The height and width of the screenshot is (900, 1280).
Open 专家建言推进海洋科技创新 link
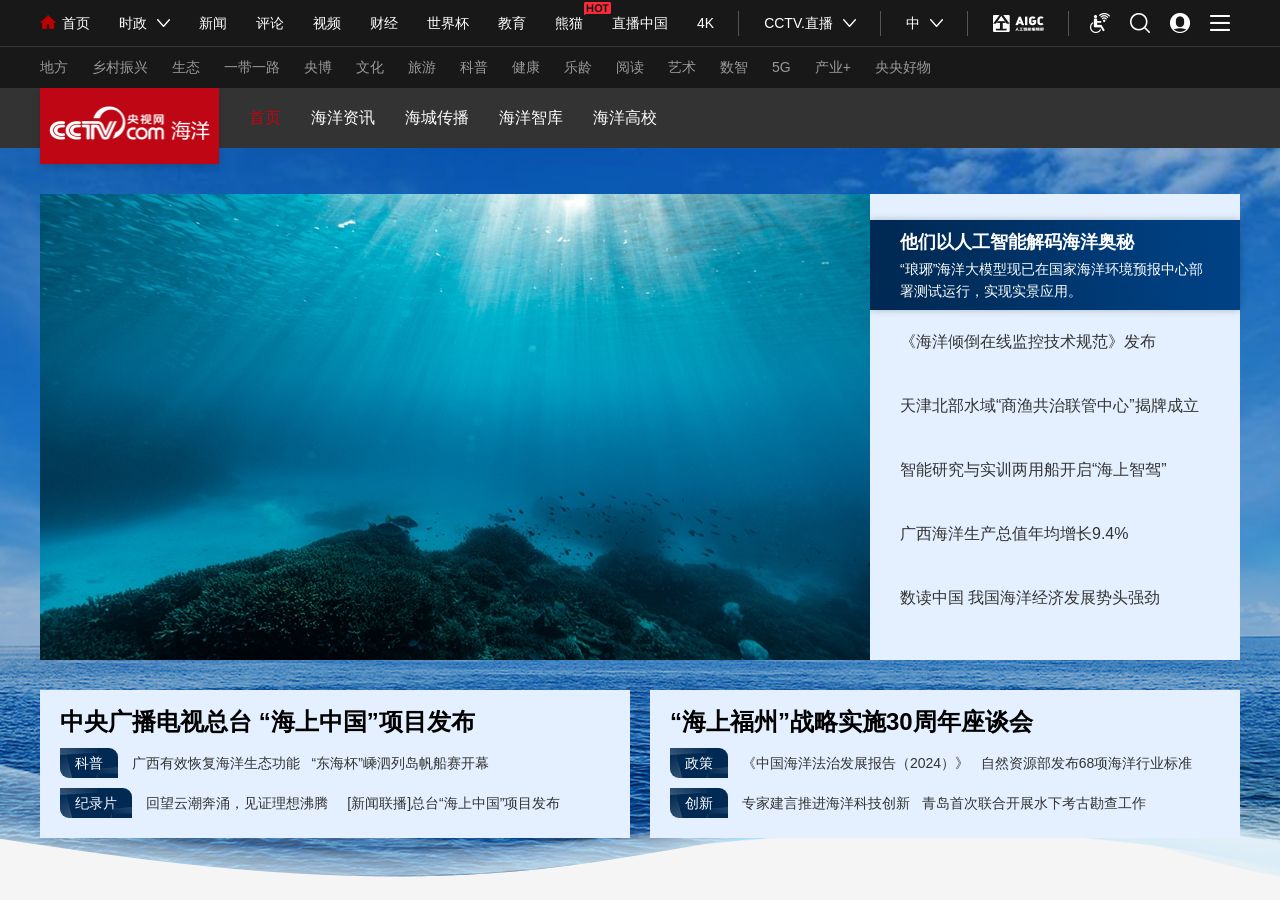(826, 803)
